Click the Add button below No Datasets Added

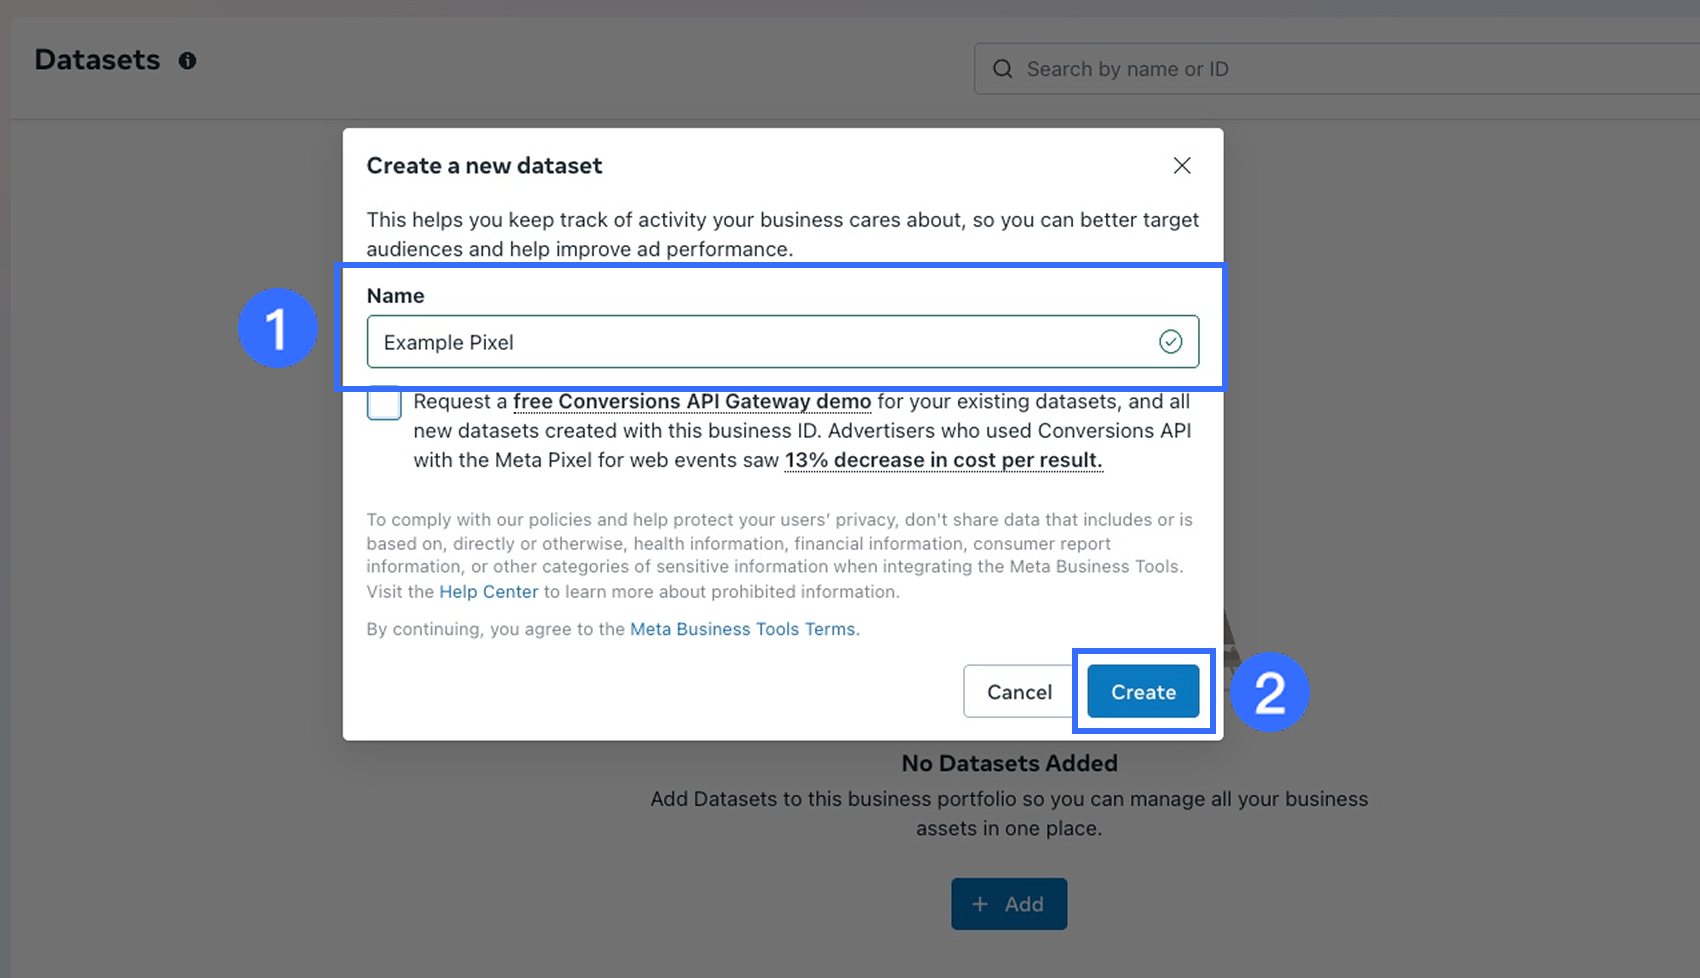(1009, 904)
